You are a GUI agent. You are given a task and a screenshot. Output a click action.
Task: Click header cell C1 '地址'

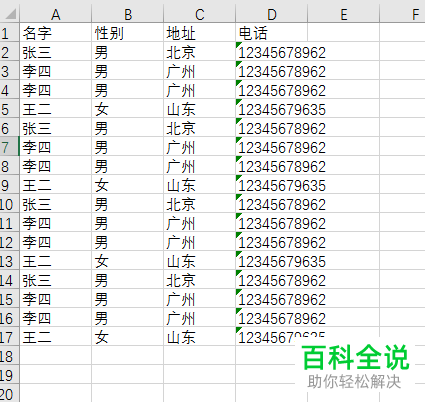[199, 33]
